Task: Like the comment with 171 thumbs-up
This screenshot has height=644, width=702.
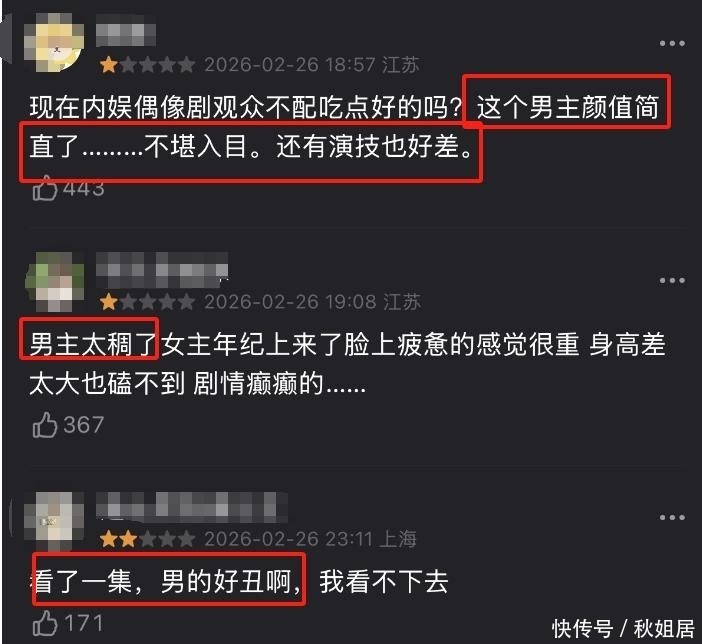Action: click(45, 623)
